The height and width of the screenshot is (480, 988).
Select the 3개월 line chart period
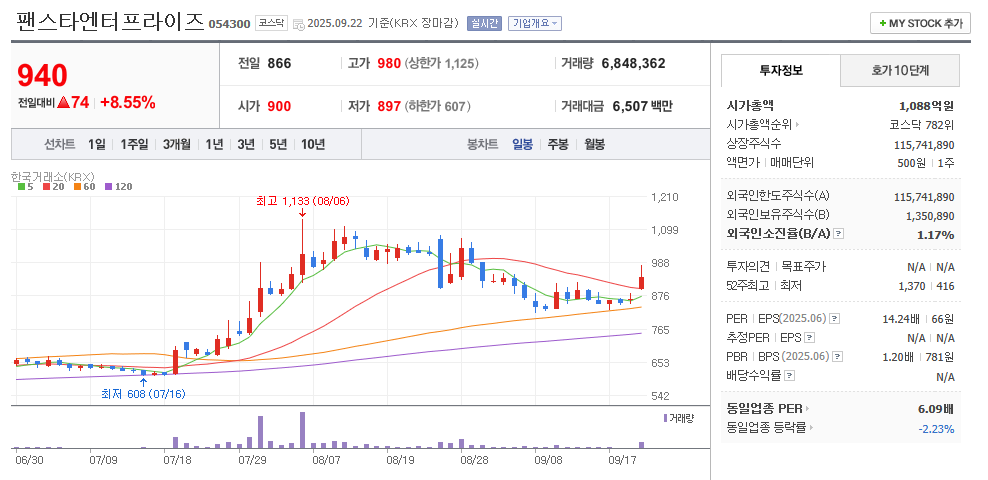tap(176, 144)
